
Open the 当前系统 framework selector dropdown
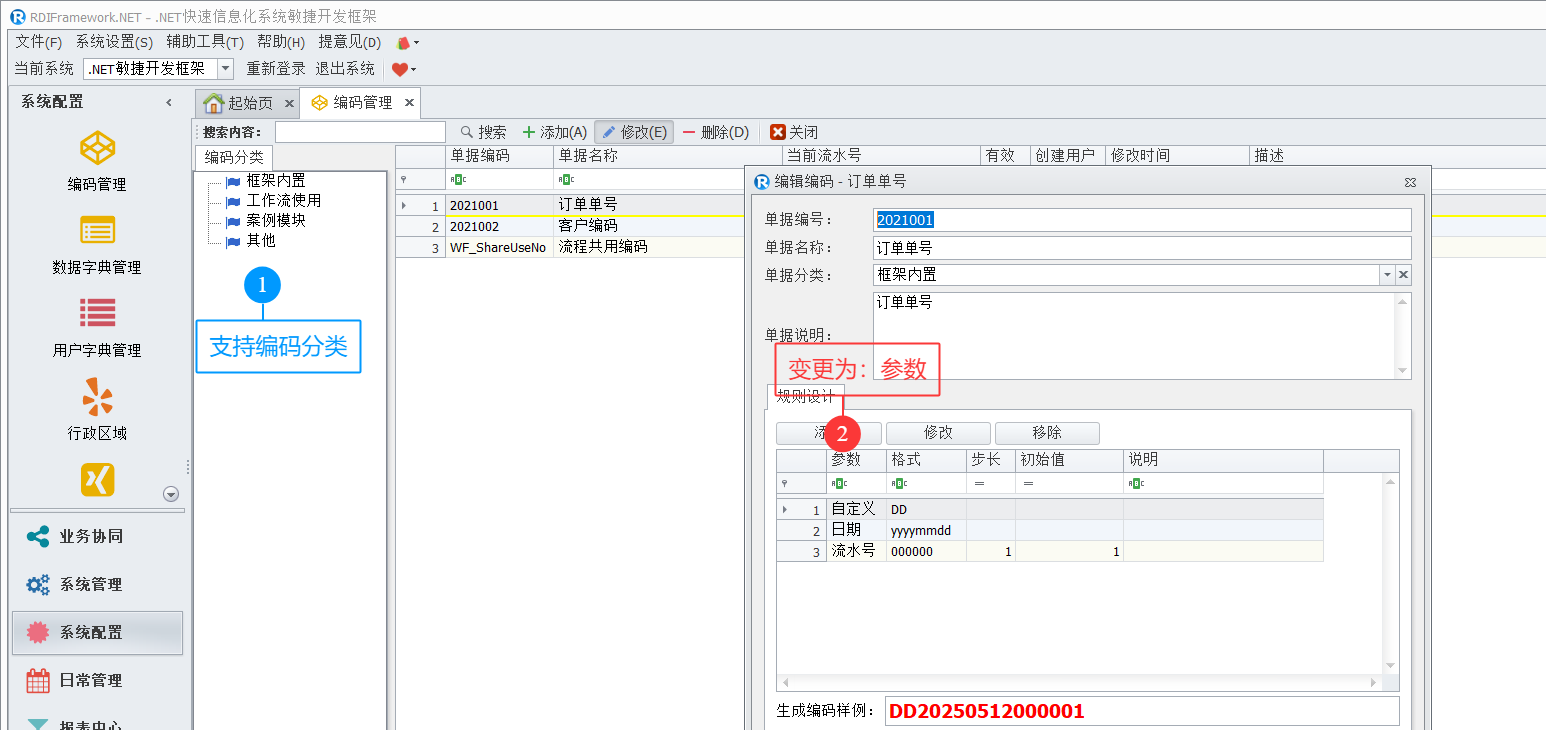coord(225,68)
